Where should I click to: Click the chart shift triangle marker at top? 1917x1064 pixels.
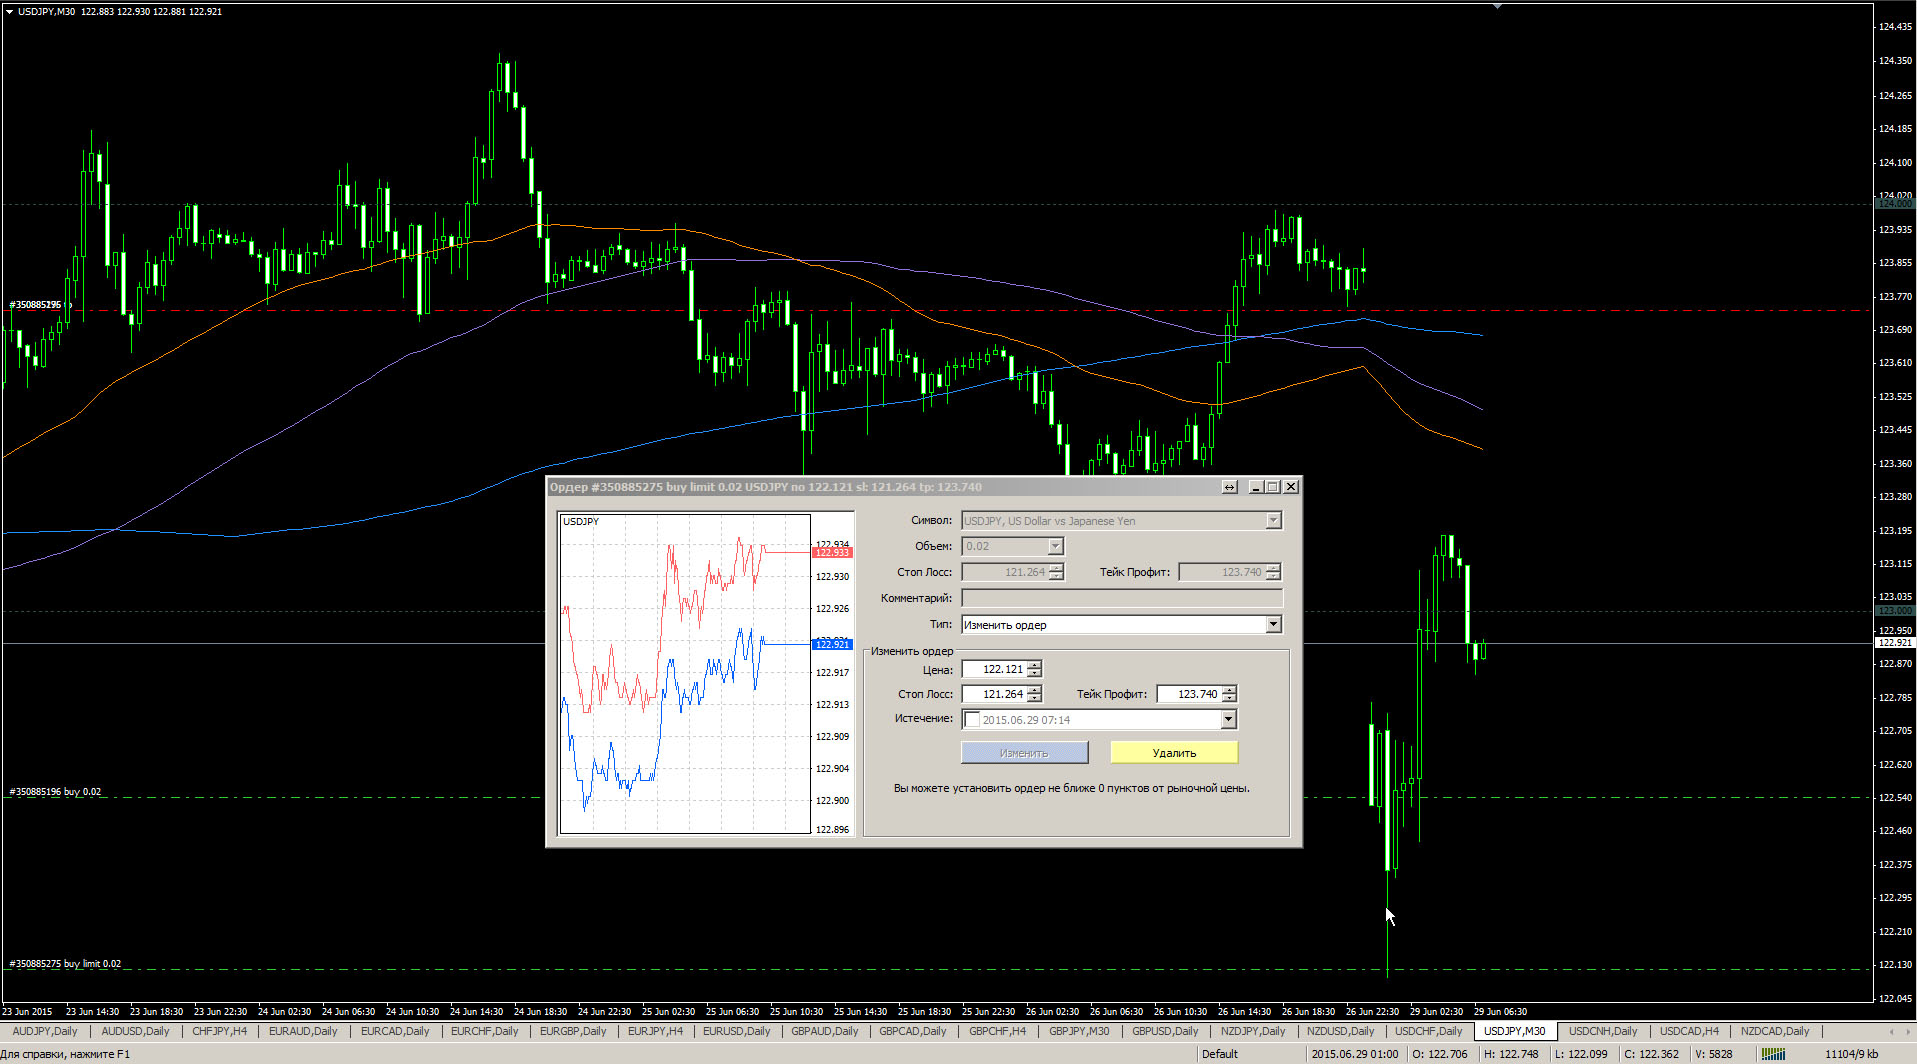click(x=1497, y=6)
